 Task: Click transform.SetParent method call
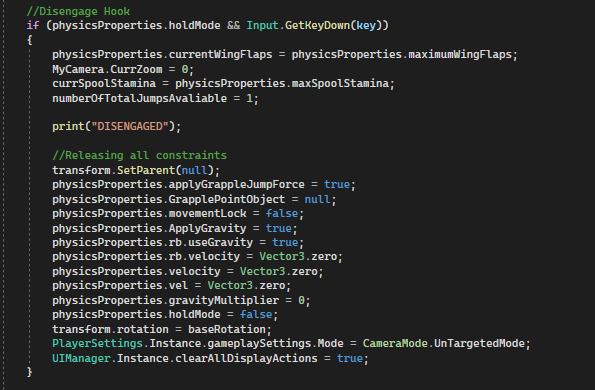click(x=136, y=170)
